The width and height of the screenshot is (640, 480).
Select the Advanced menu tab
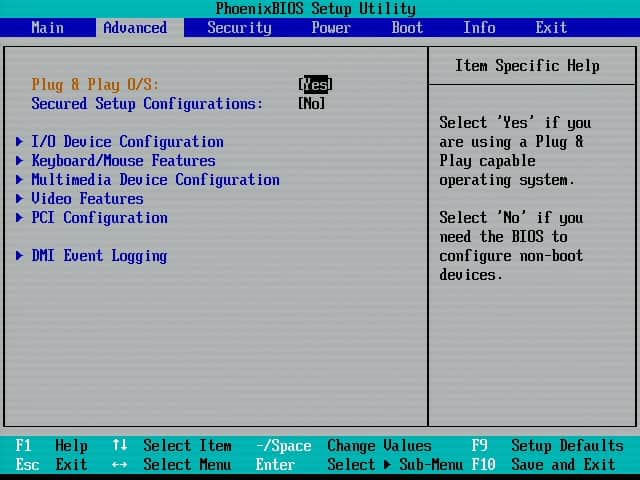tap(135, 28)
